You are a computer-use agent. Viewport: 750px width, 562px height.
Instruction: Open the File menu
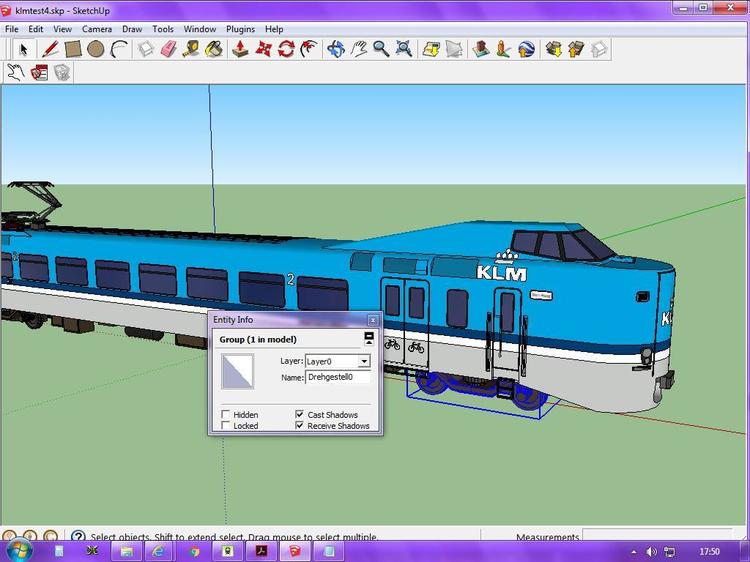tap(11, 29)
